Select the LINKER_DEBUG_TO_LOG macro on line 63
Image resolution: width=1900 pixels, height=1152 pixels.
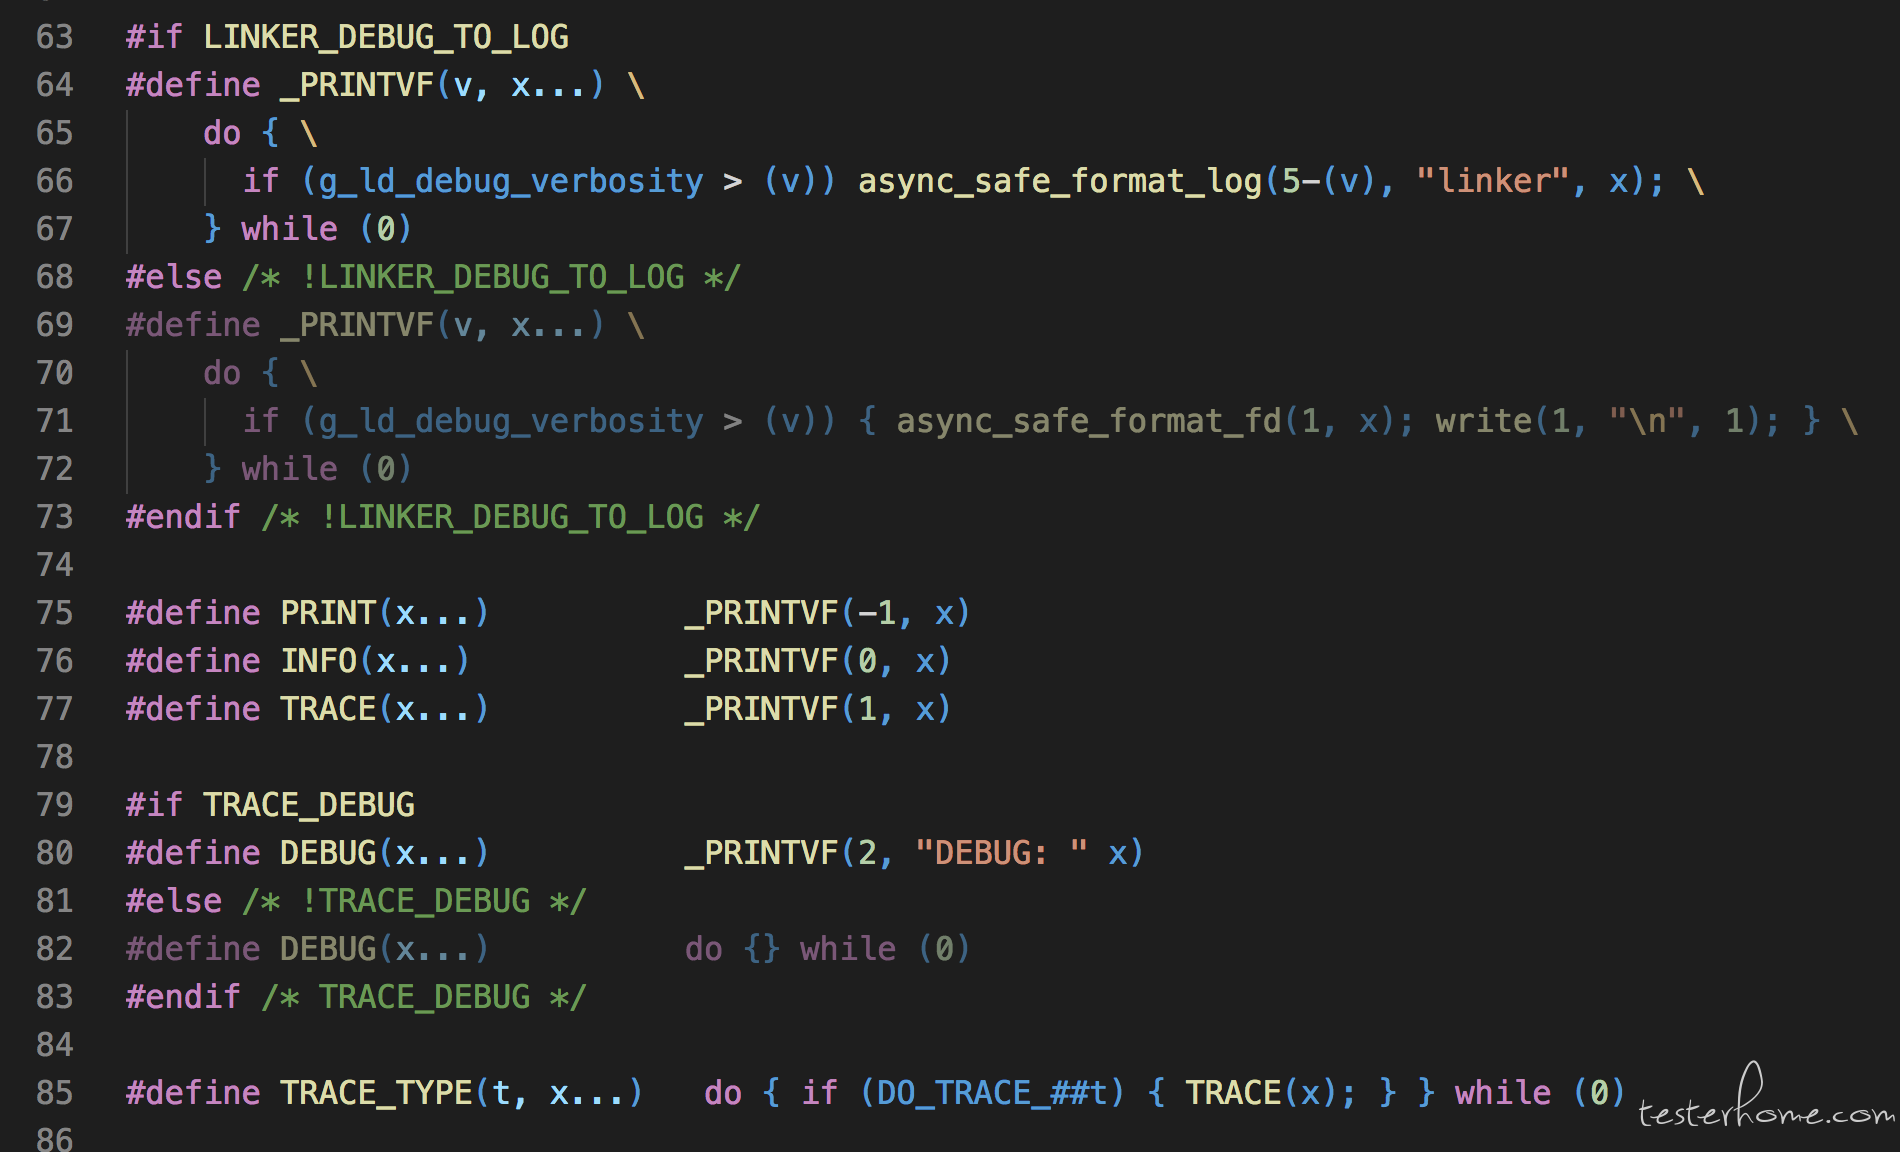point(386,37)
